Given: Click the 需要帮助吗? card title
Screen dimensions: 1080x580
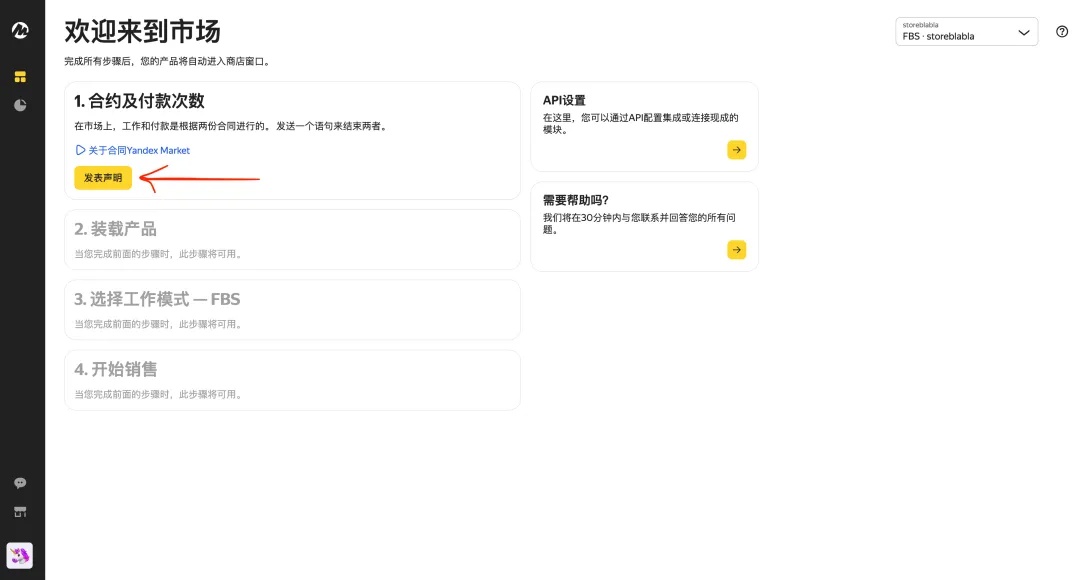Looking at the screenshot, I should click(576, 200).
